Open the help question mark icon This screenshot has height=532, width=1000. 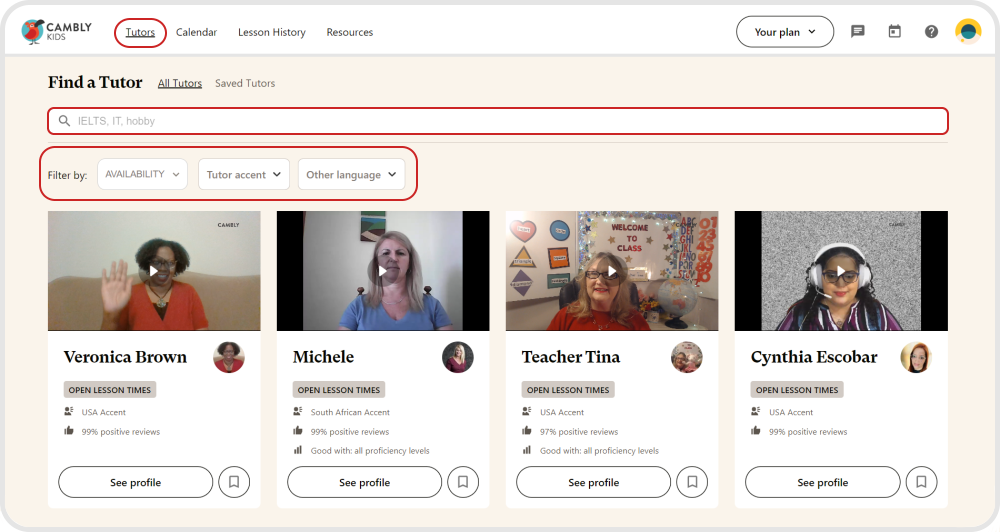931,32
